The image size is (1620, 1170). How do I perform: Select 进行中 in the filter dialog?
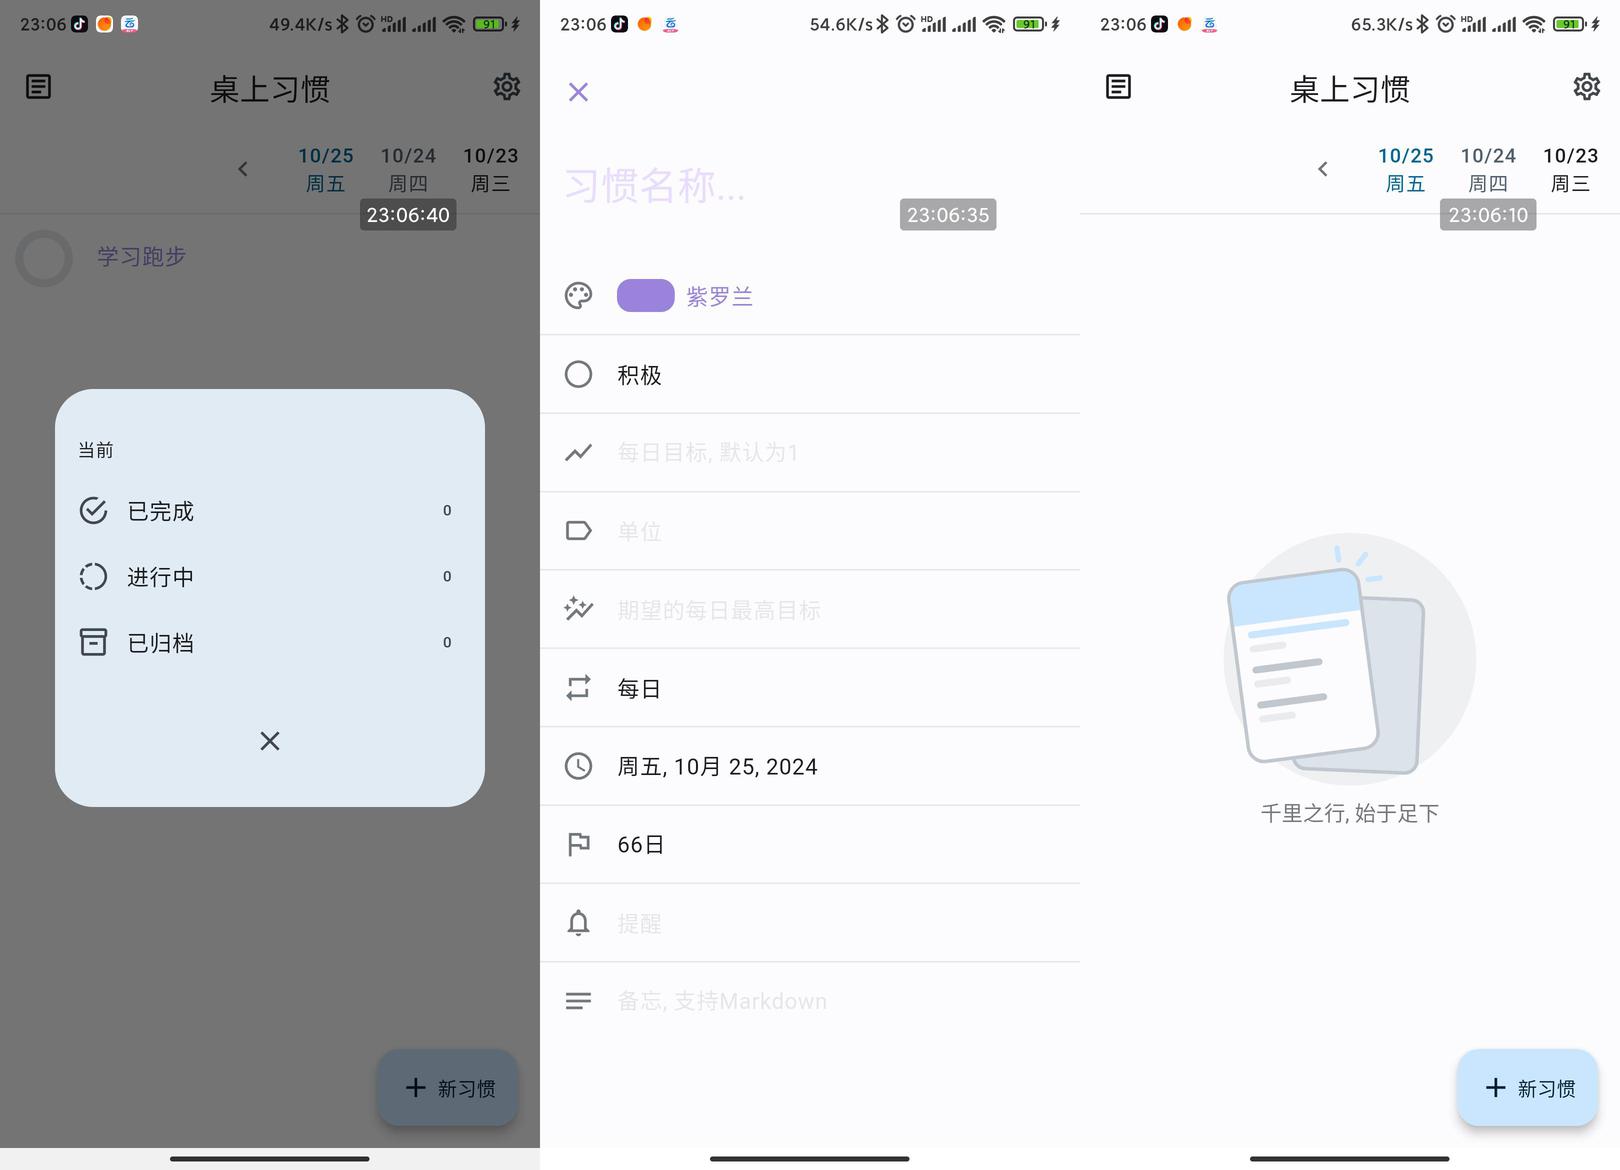pyautogui.click(x=270, y=577)
